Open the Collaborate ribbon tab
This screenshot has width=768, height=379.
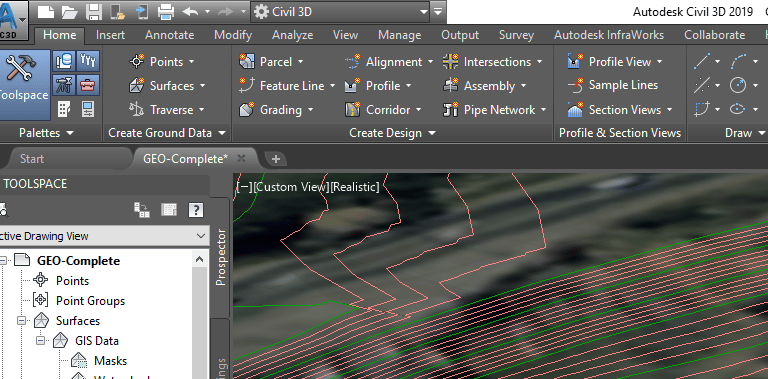pyautogui.click(x=715, y=35)
